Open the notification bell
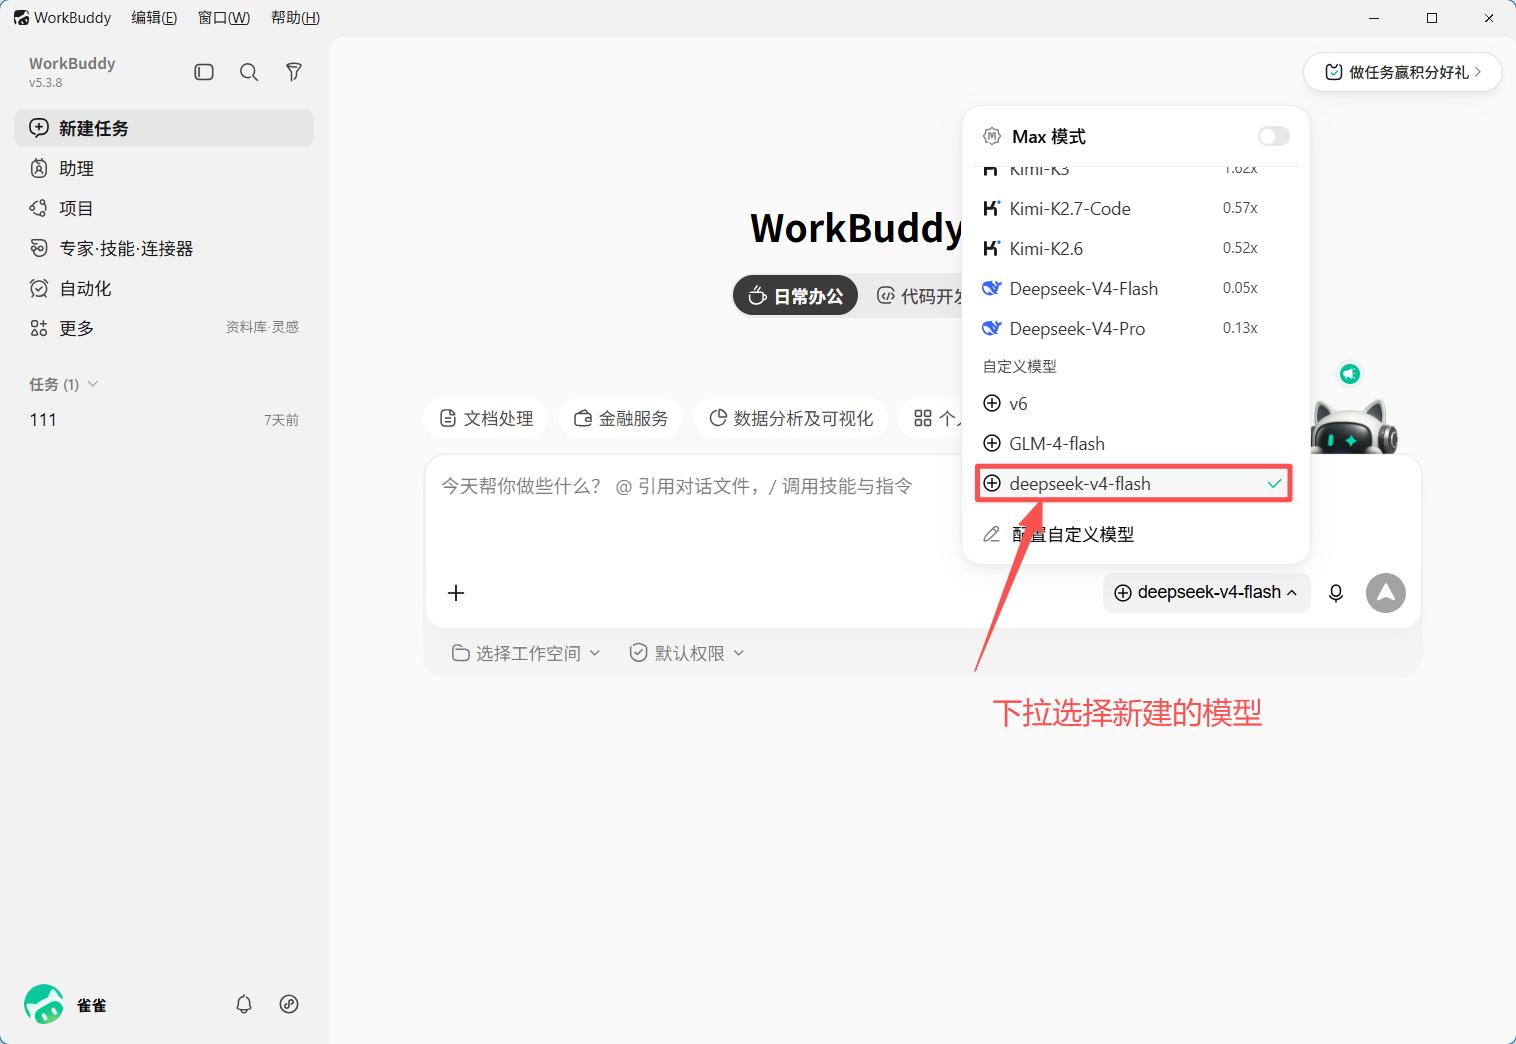 click(244, 1004)
